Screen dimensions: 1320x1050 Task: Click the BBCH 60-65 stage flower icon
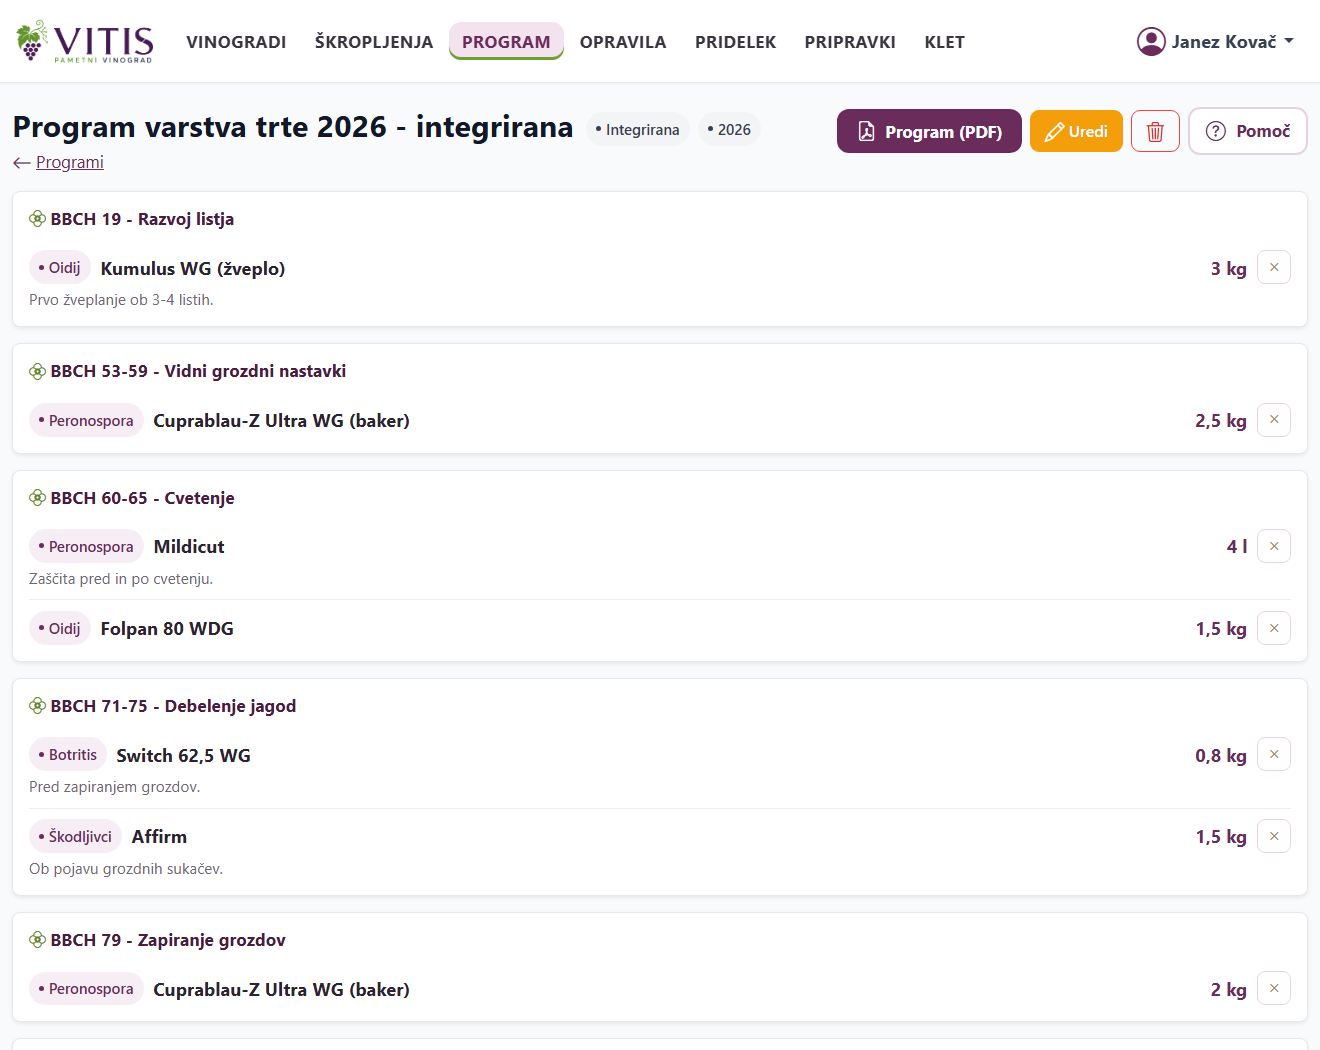coord(37,498)
